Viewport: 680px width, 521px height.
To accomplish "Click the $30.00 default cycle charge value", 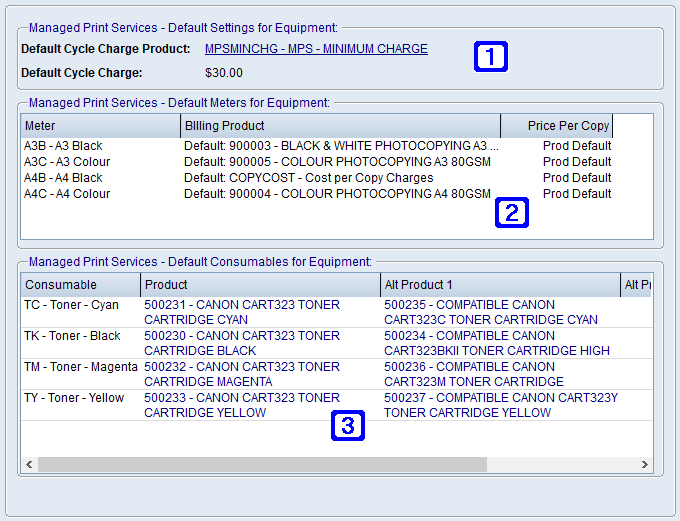I will pos(224,72).
